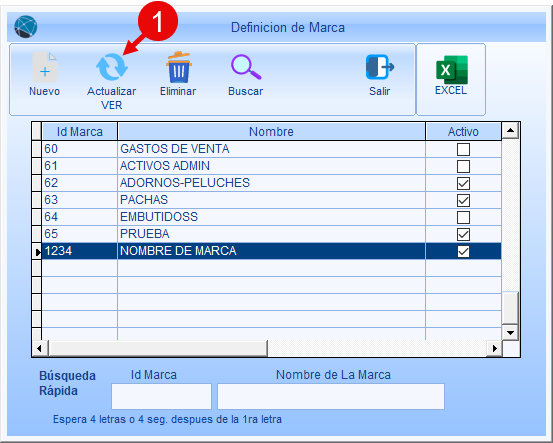
Task: Click the Salir exit icon
Action: click(x=379, y=67)
